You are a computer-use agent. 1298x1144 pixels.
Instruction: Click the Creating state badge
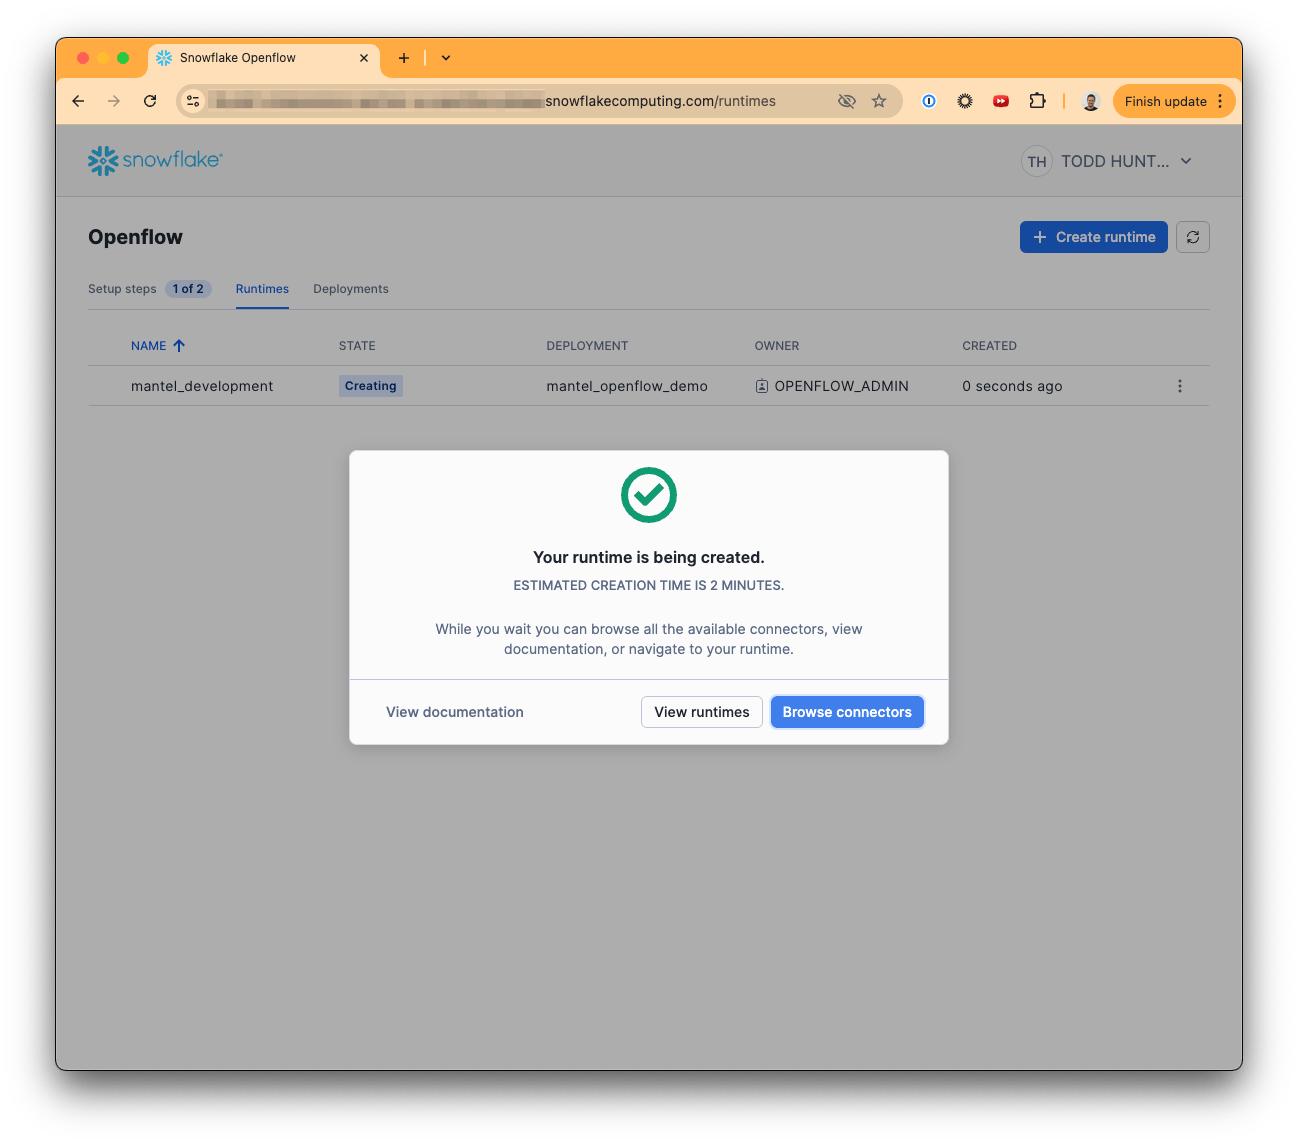[371, 386]
